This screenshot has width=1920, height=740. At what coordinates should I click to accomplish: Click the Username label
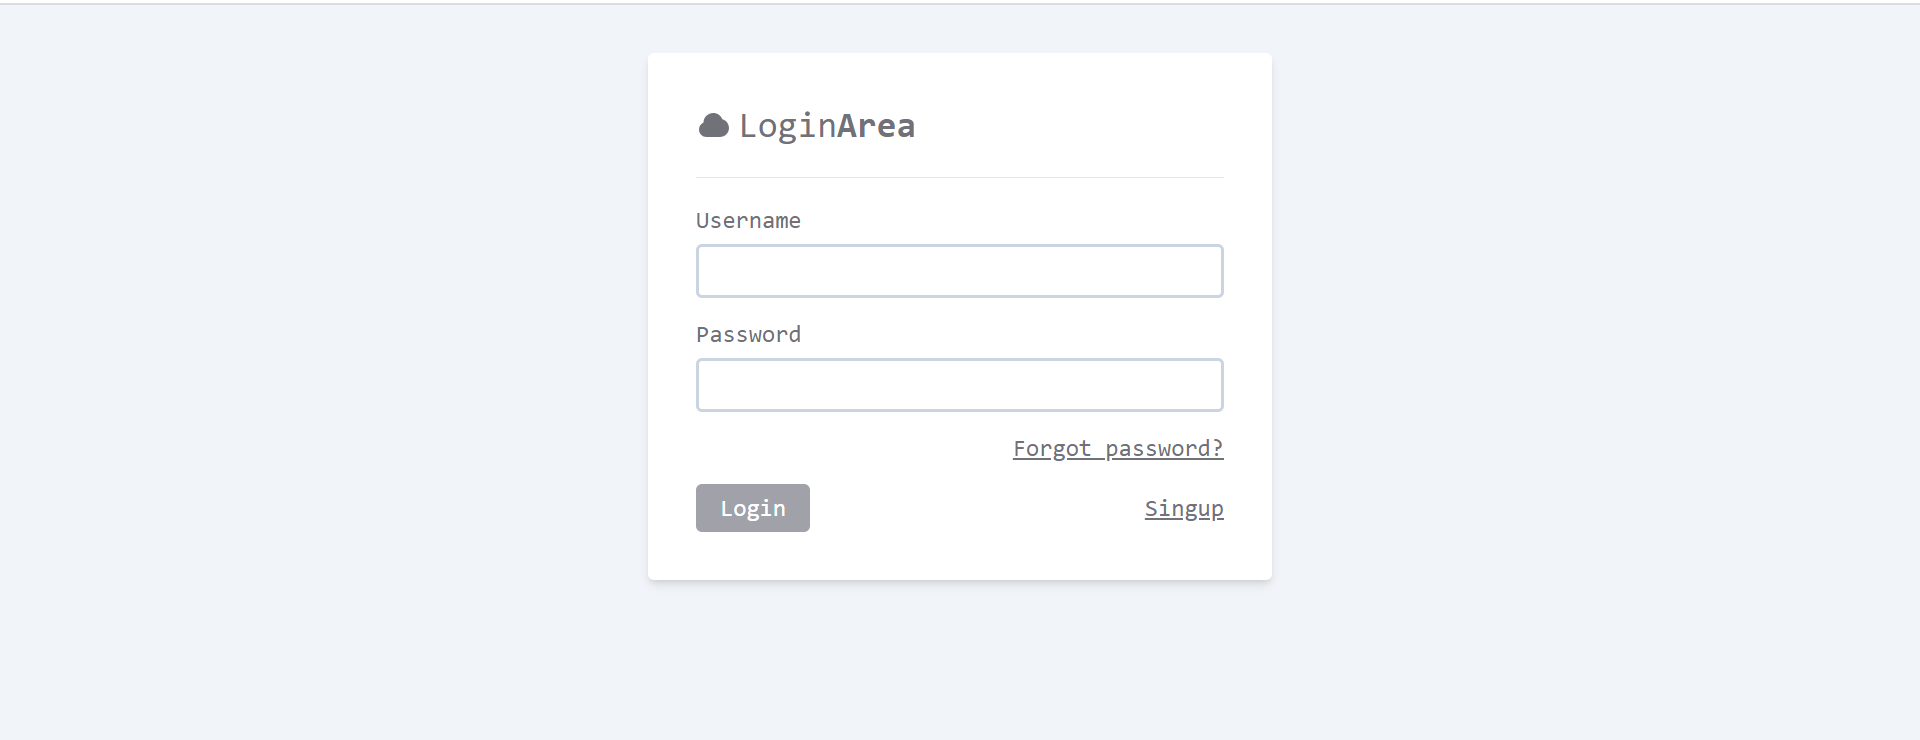(748, 220)
